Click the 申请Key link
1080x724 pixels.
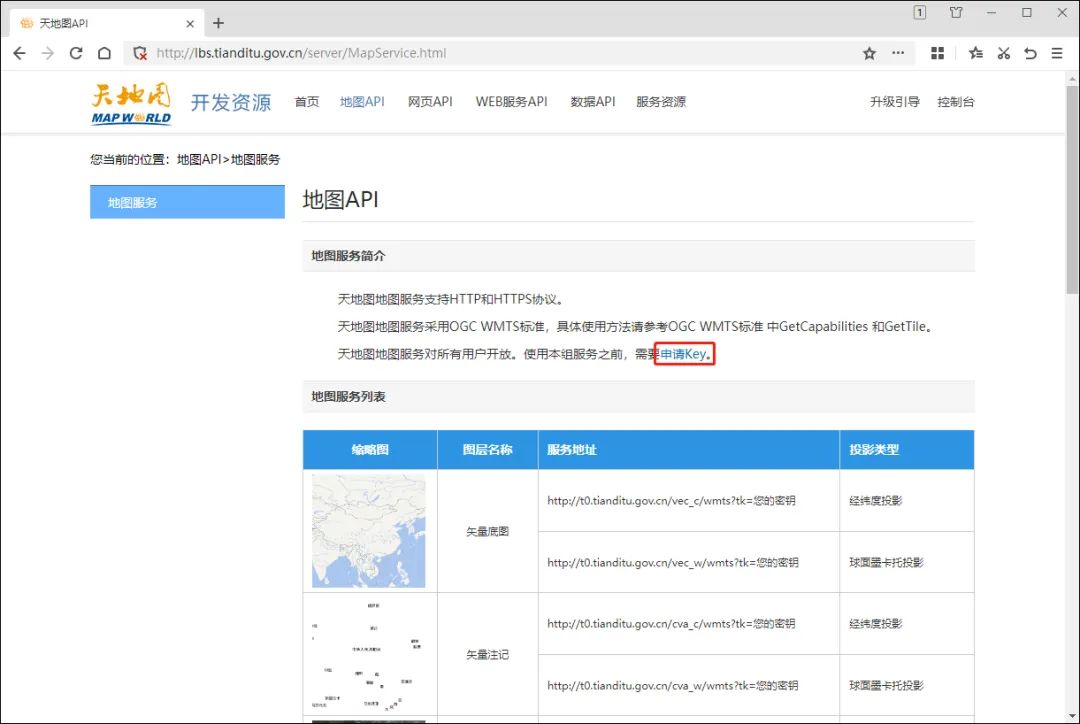pos(683,354)
